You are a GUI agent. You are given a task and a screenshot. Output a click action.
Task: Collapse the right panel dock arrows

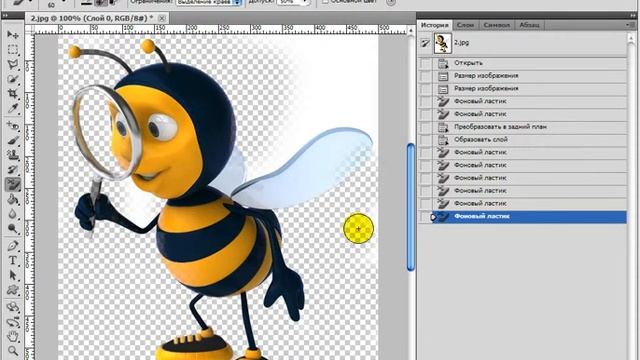[633, 15]
